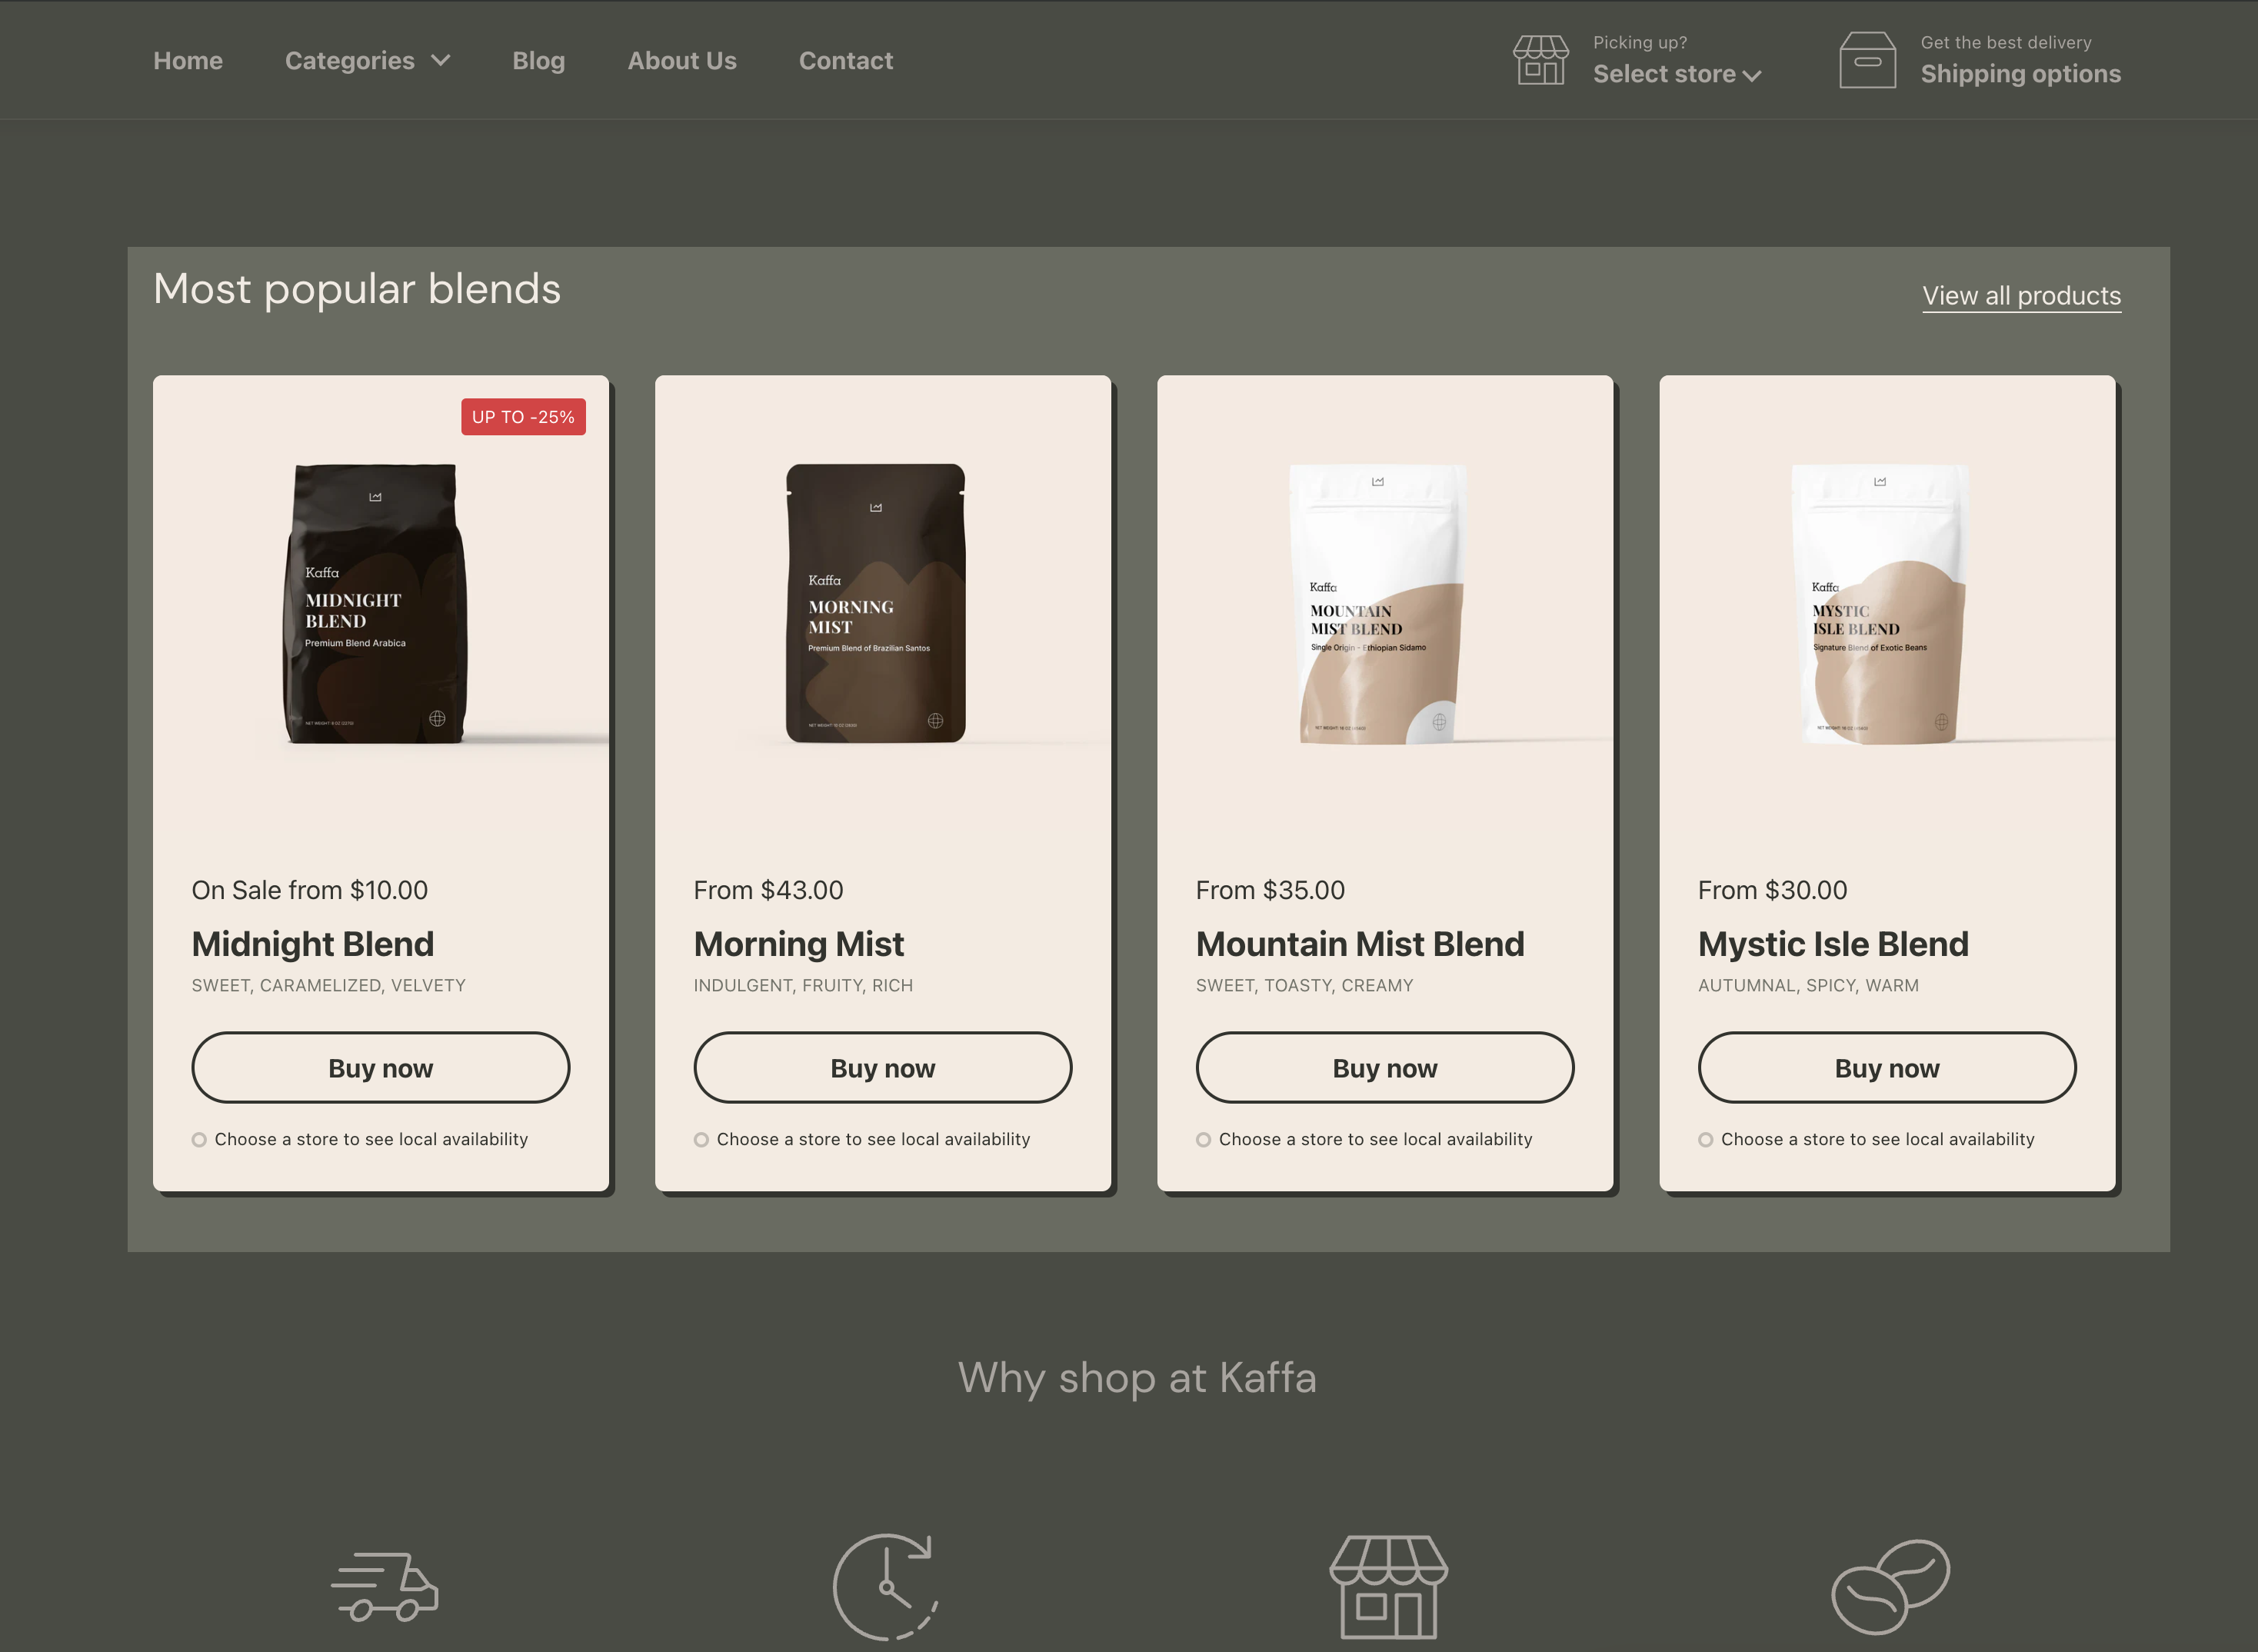
Task: Click the store pickup icon in header
Action: pyautogui.click(x=1540, y=60)
